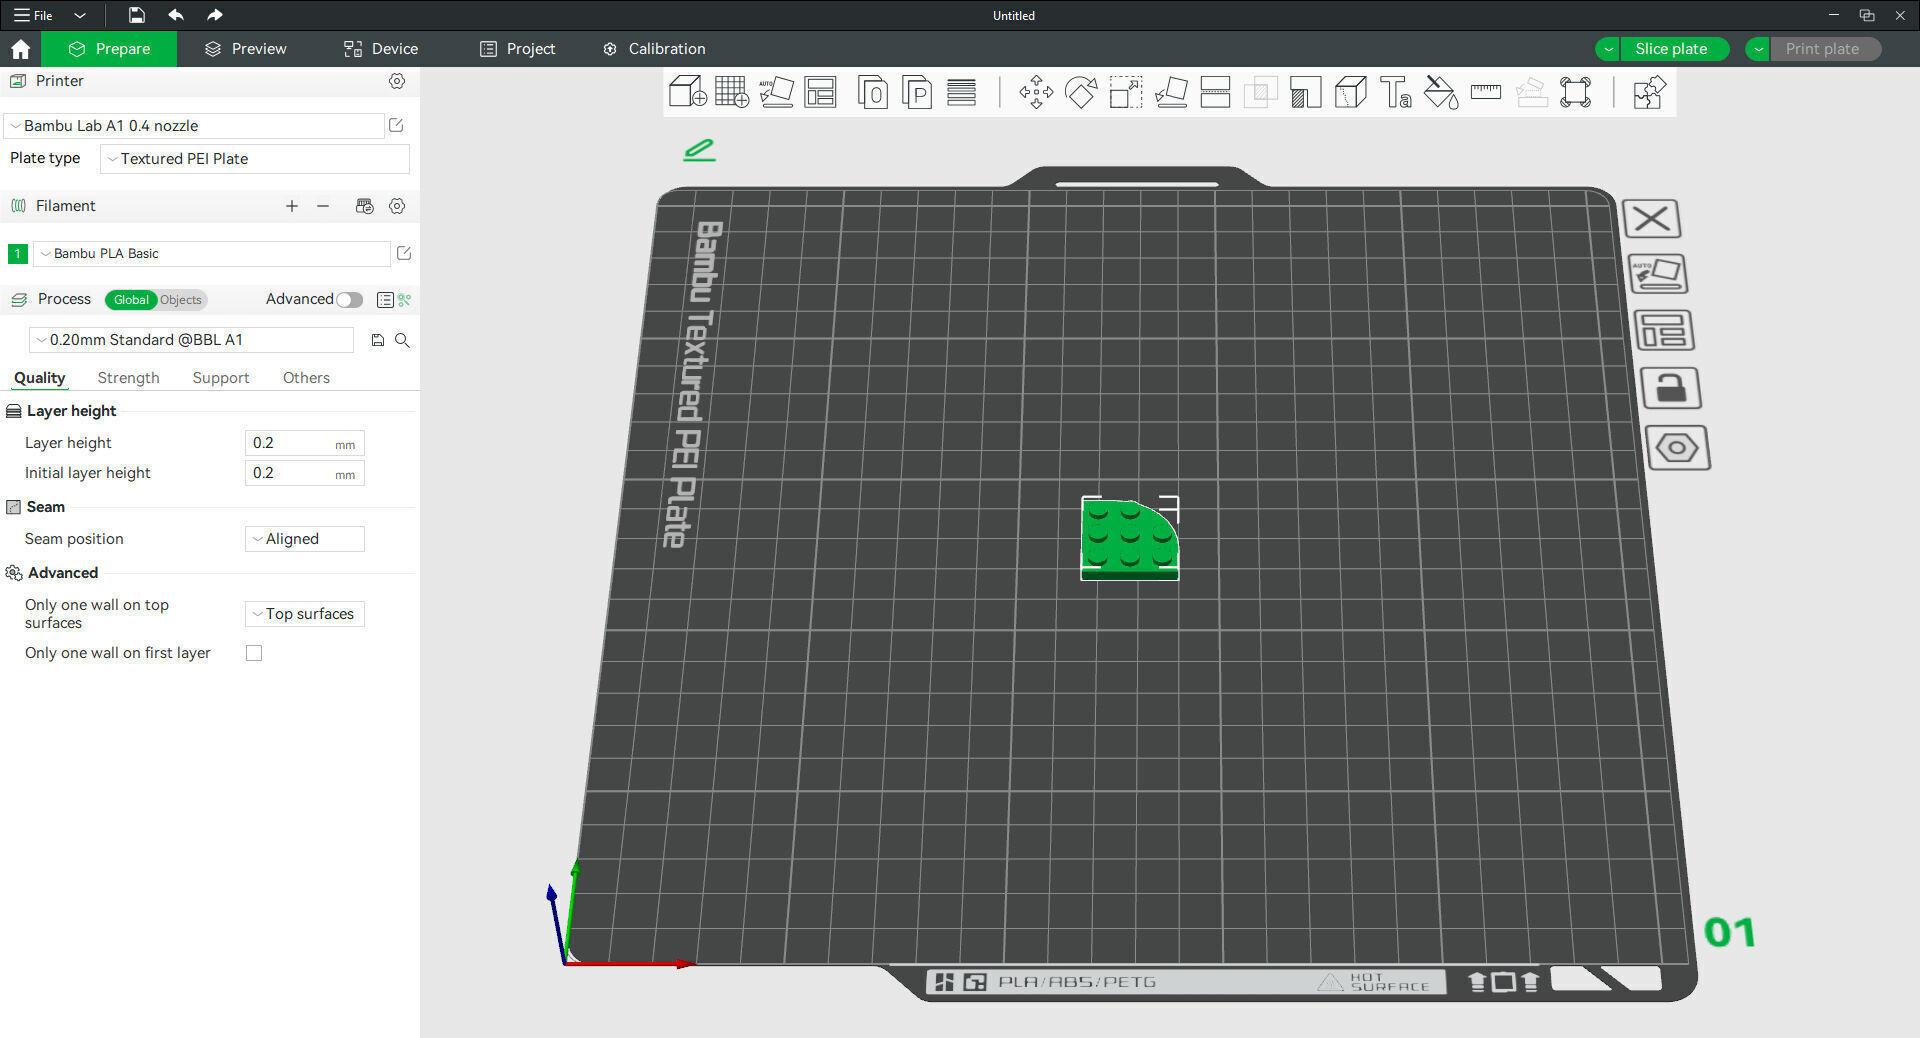Open the Bambu PLA Basic filament dropdown
1920x1038 pixels.
[212, 254]
